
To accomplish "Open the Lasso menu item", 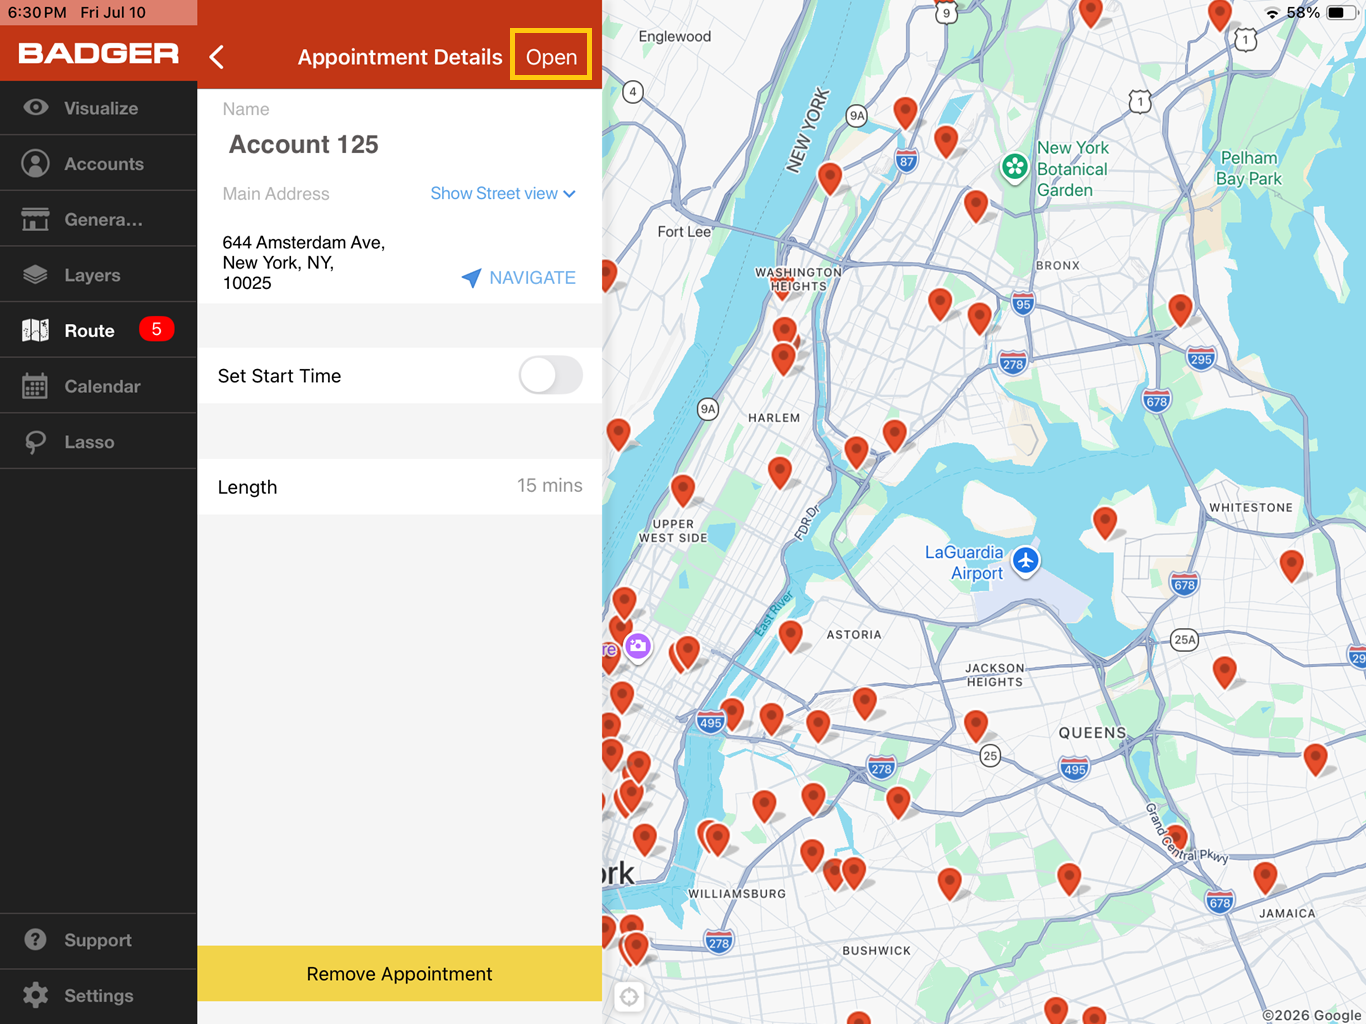I will coord(99,442).
